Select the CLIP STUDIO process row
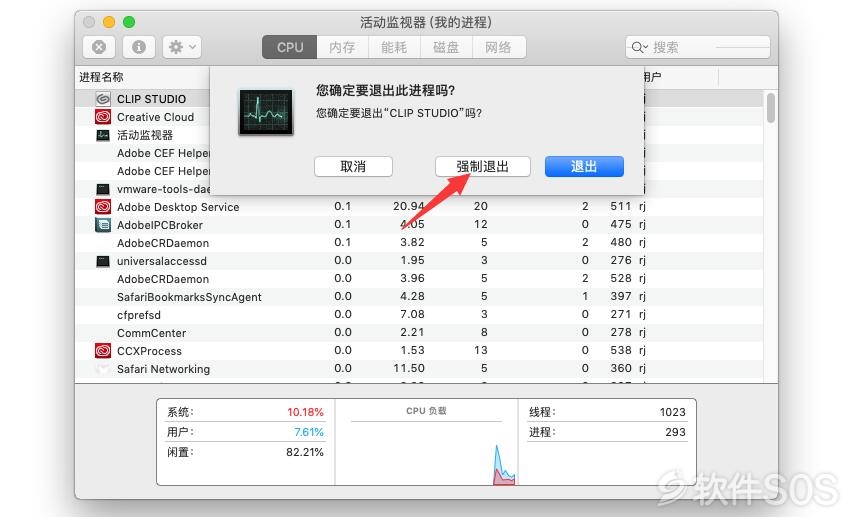Screen dimensions: 852x517 click(x=418, y=98)
